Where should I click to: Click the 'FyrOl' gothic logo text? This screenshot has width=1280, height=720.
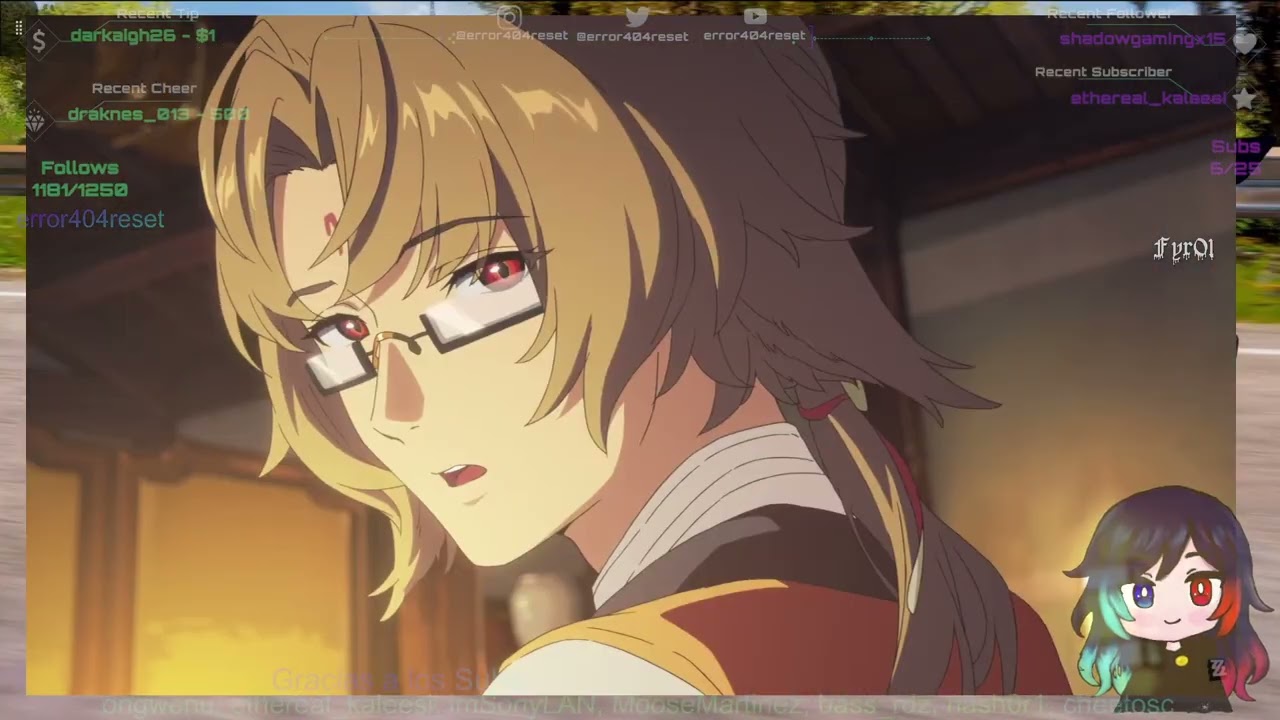[x=1184, y=249]
